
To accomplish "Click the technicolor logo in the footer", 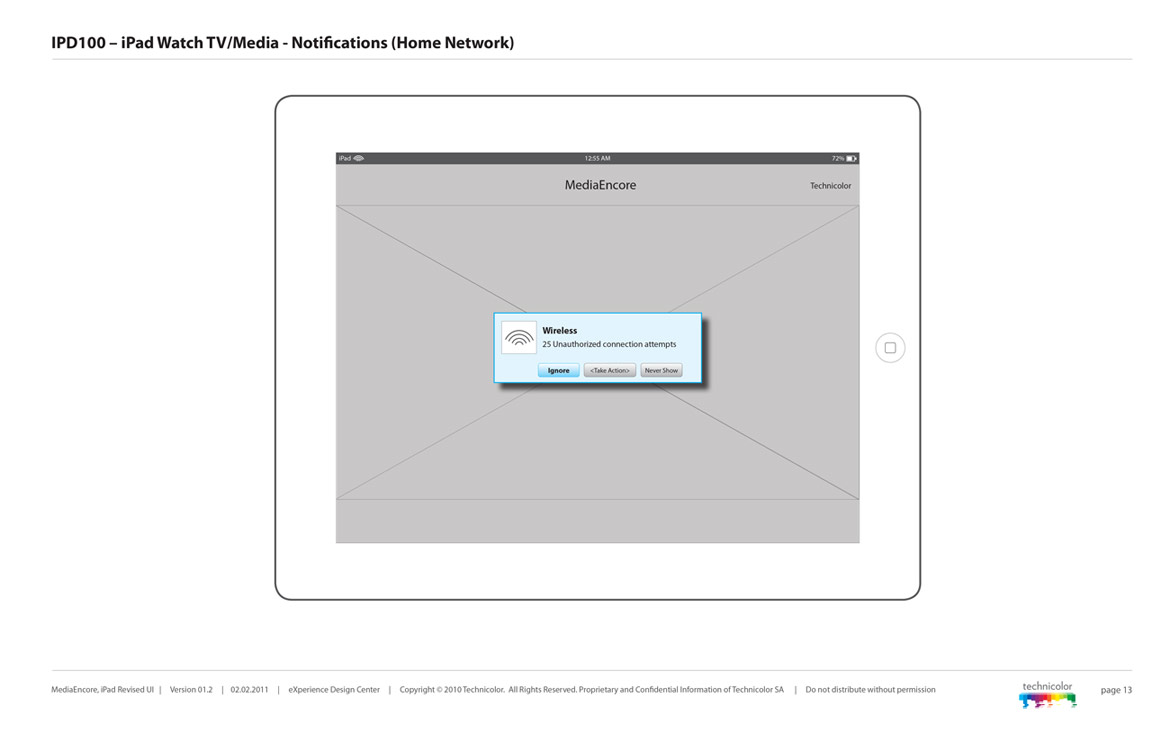I will point(1047,695).
